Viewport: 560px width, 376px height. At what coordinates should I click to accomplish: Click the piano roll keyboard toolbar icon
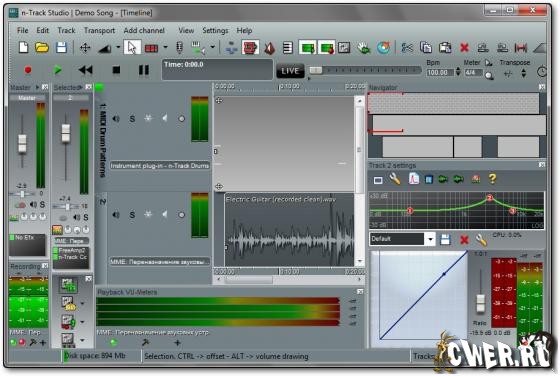pyautogui.click(x=288, y=48)
